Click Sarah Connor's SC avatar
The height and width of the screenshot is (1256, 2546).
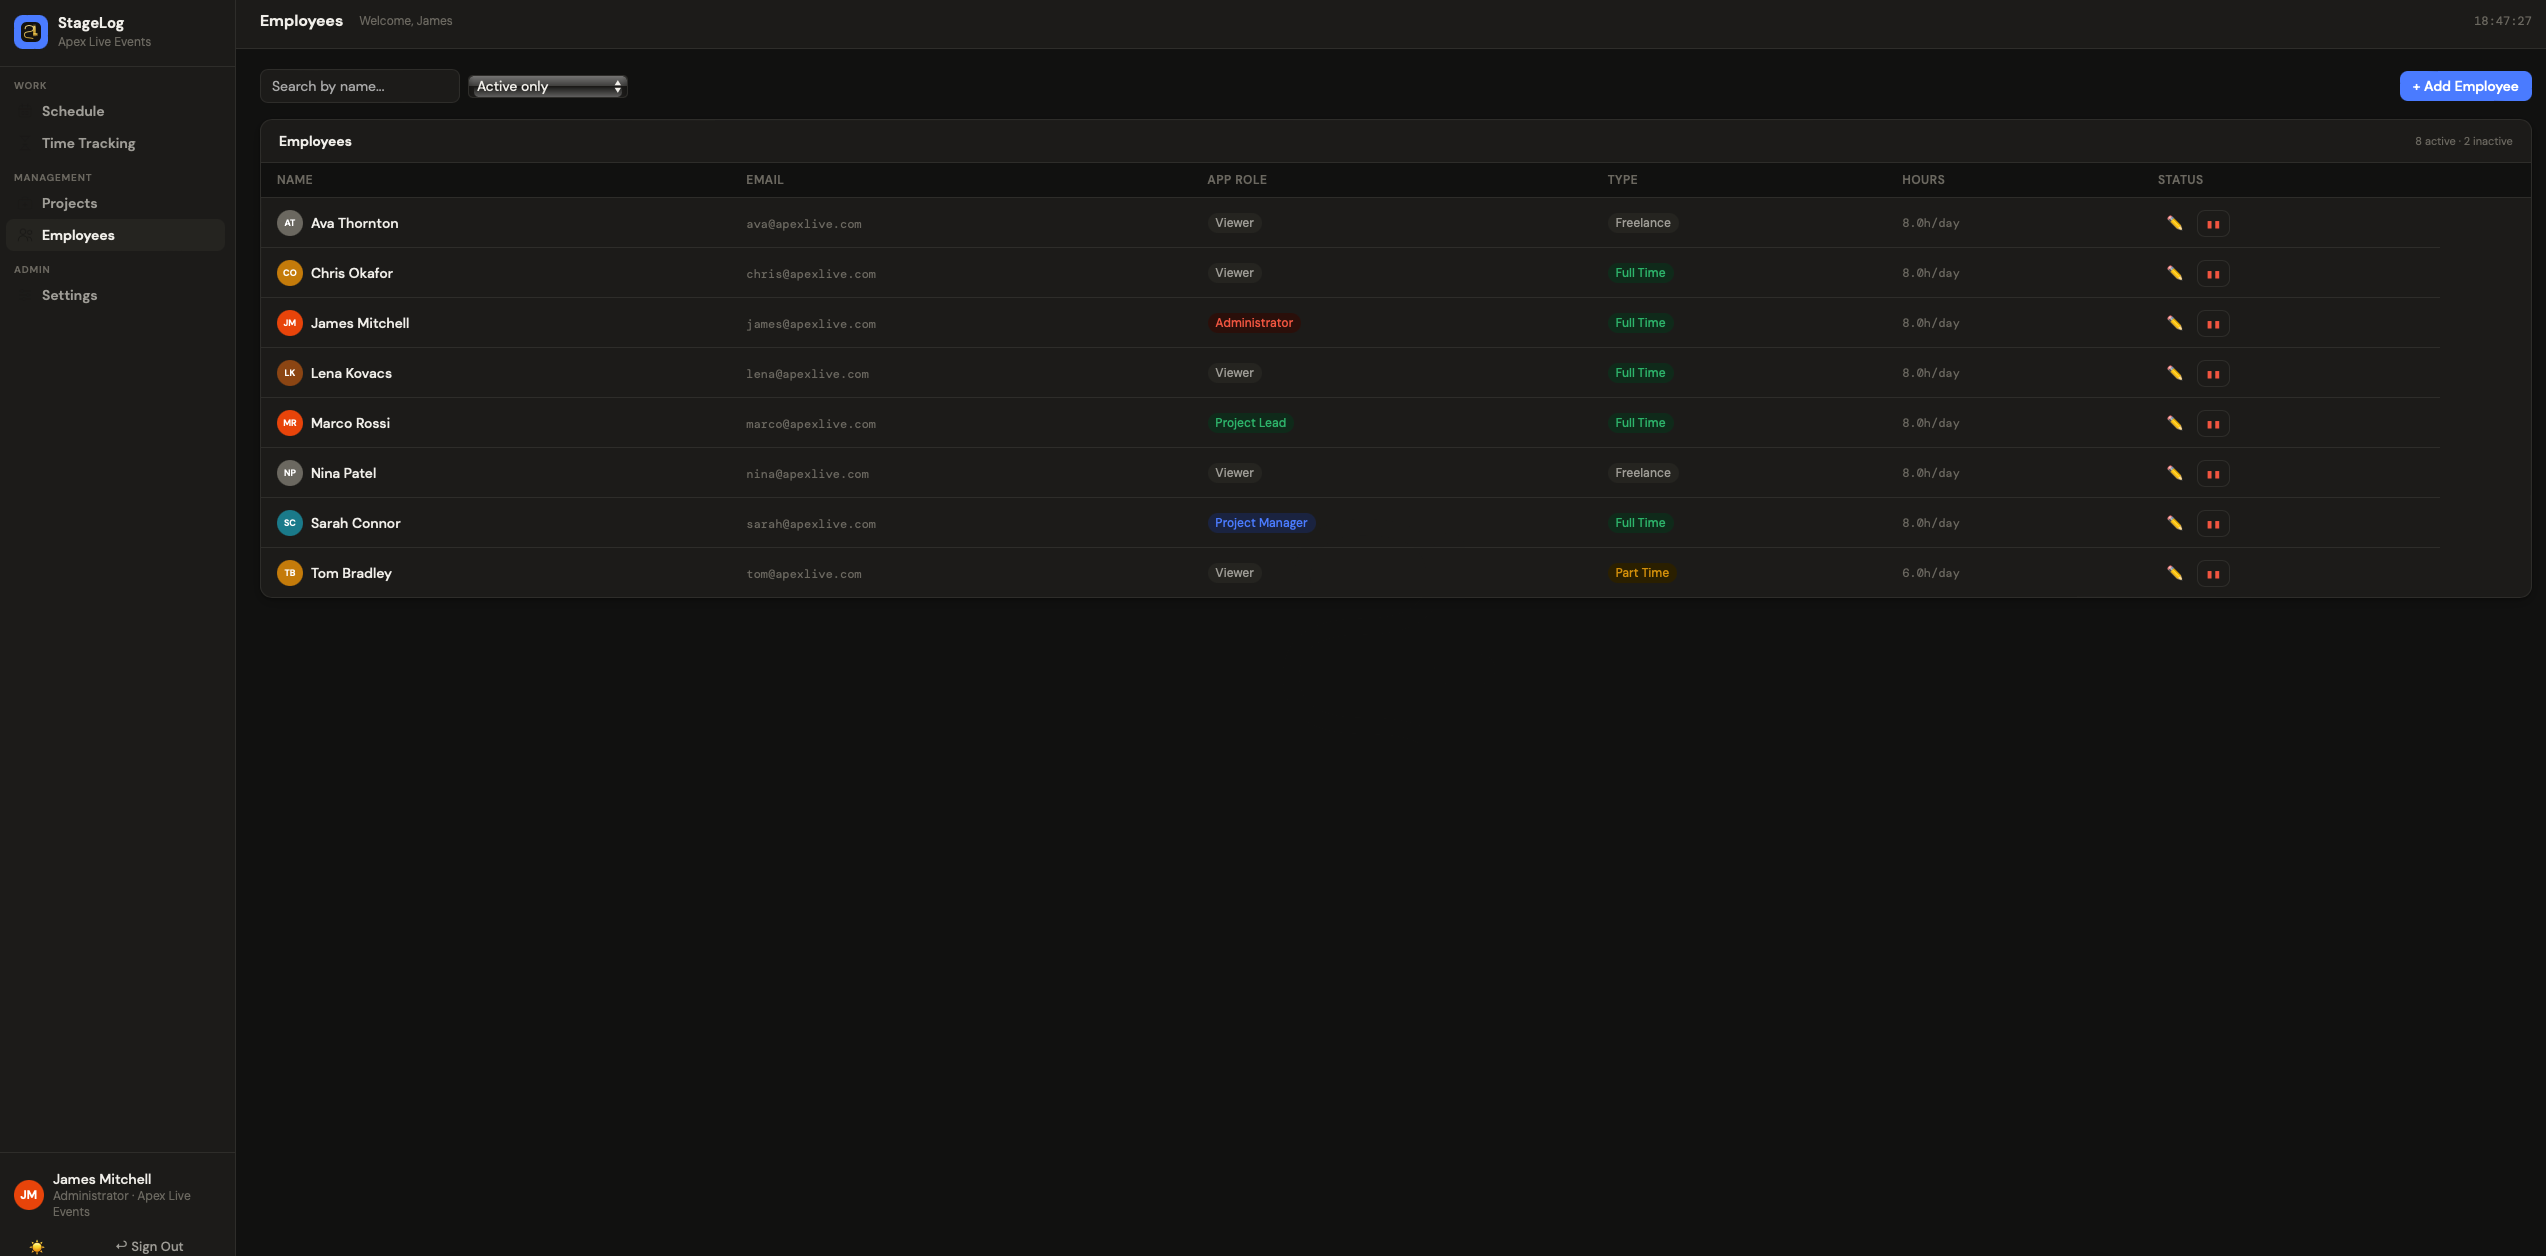(x=290, y=523)
